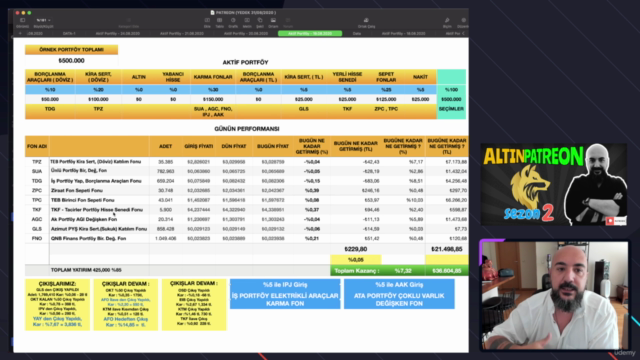
Task: Select the ÖRNEK PORTFÖY TOPLAMI header cell
Action: point(71,49)
